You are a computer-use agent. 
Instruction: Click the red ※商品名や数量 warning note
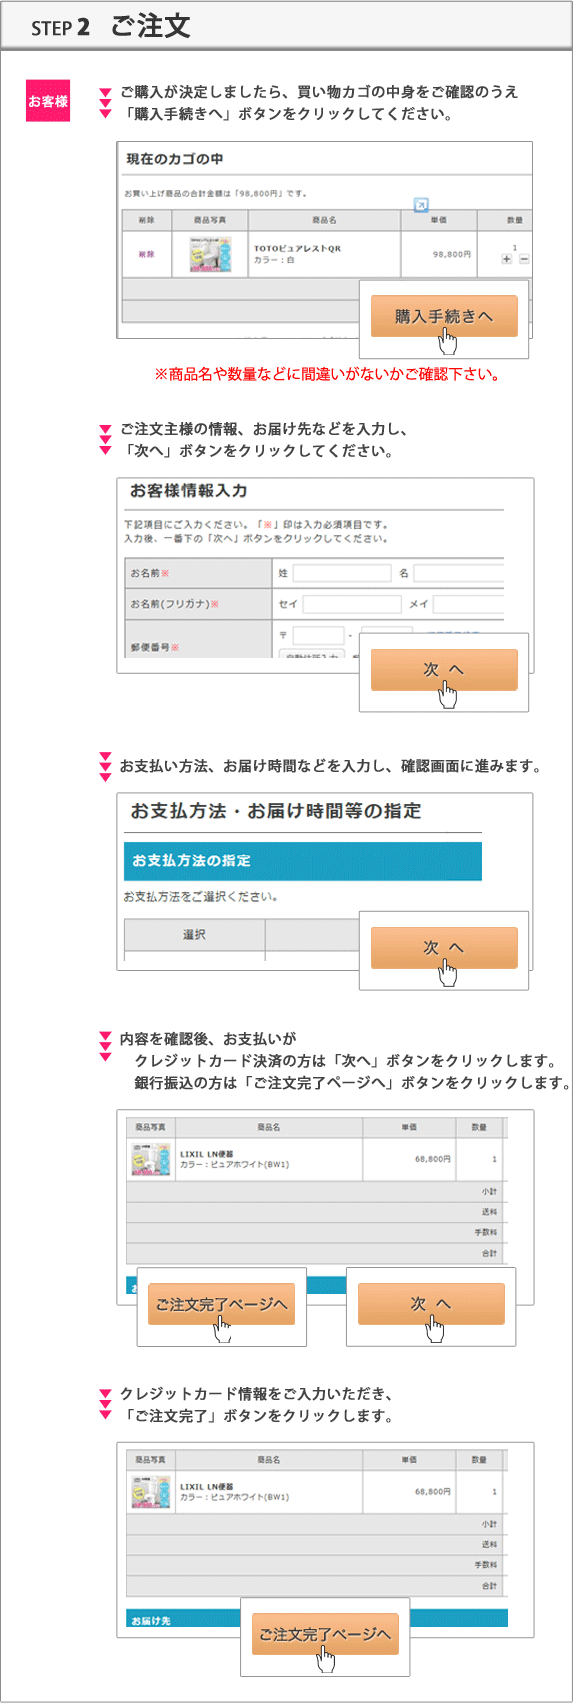pyautogui.click(x=326, y=374)
